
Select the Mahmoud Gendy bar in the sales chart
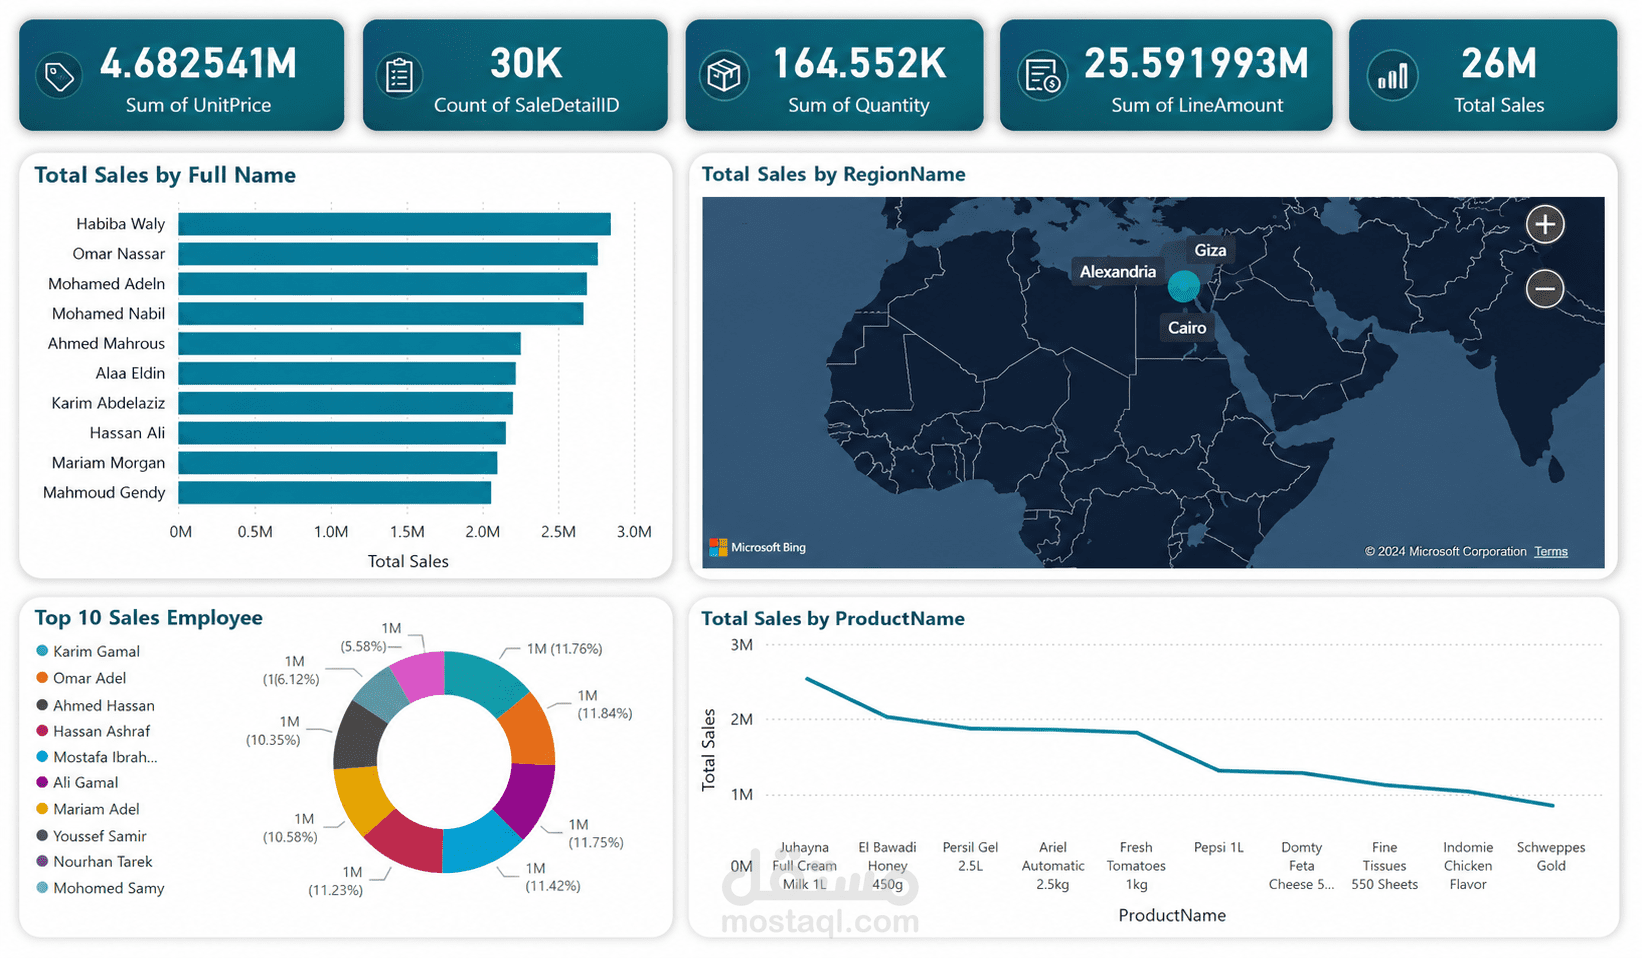click(334, 493)
